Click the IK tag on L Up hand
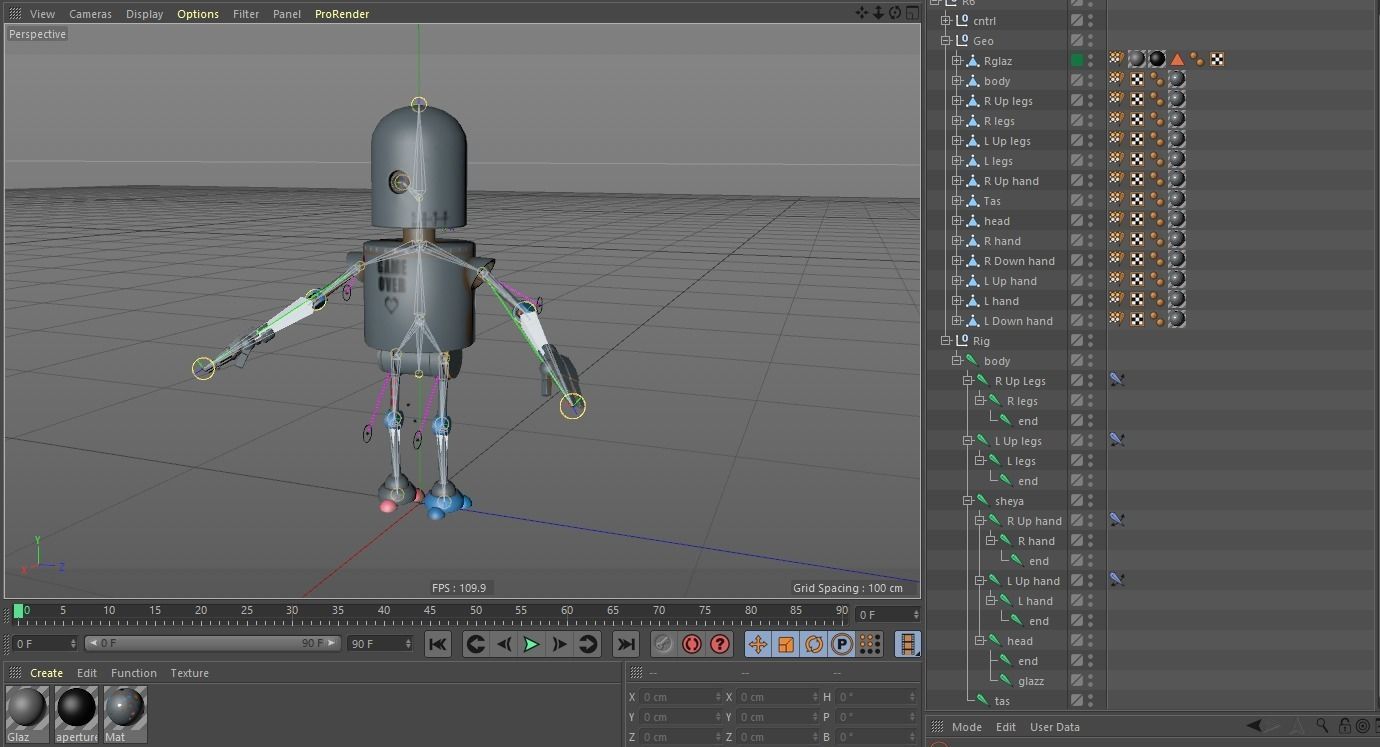1380x747 pixels. pos(1117,580)
